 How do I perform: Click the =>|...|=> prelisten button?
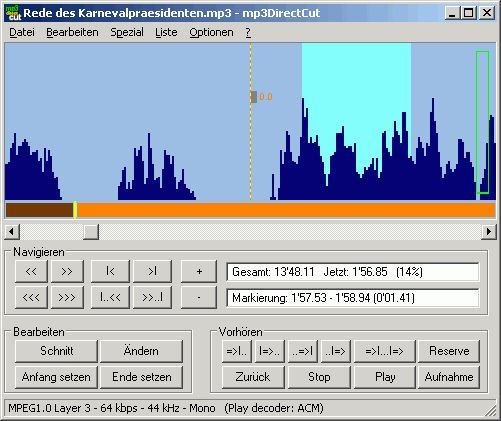[385, 351]
